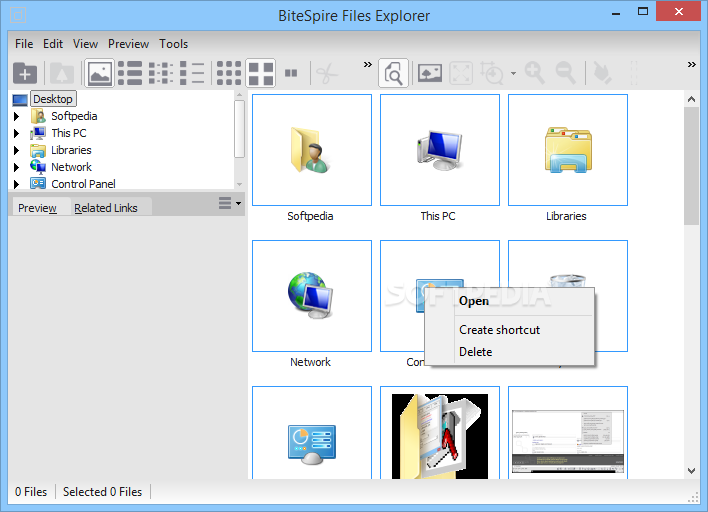
Task: Click the Selected 0 Files status text
Action: [x=102, y=492]
